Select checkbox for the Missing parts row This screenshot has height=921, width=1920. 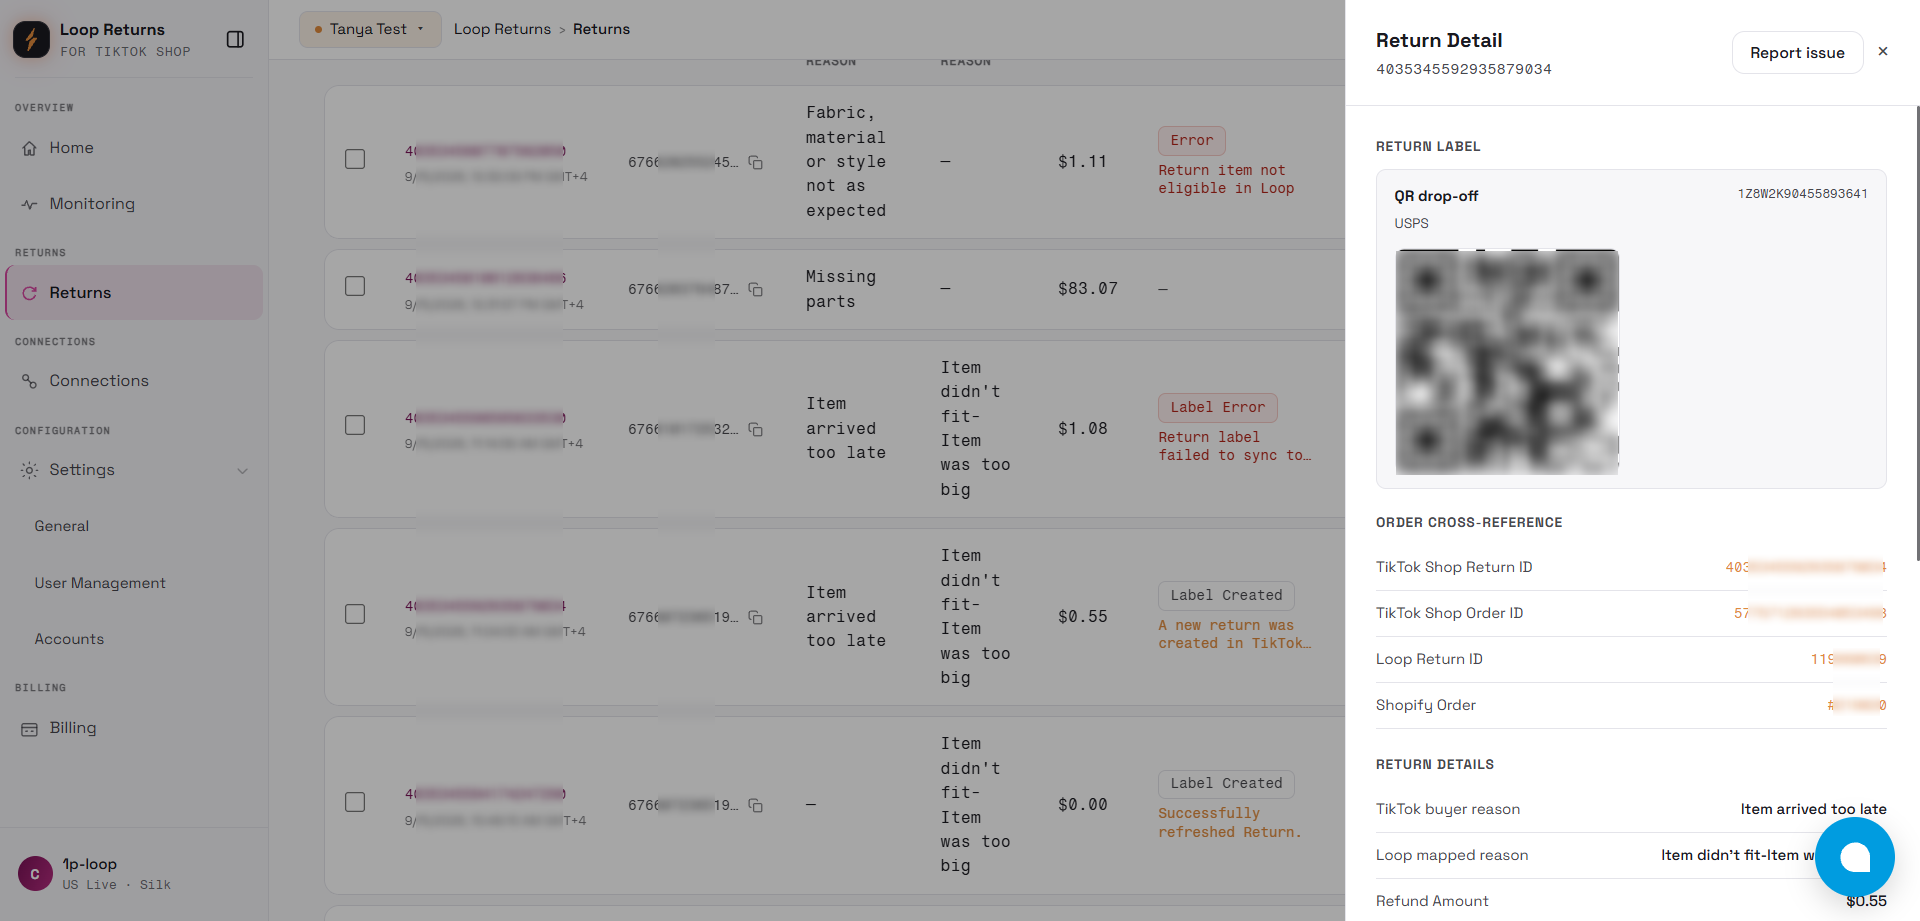point(355,286)
